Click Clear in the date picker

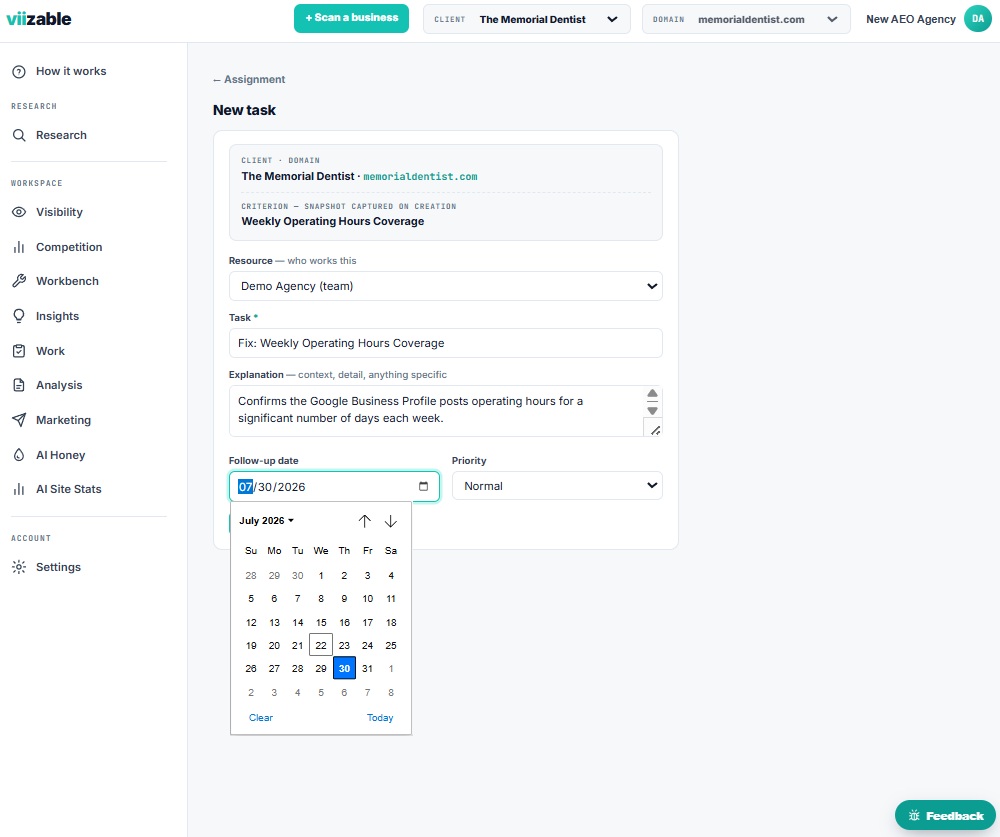(260, 718)
